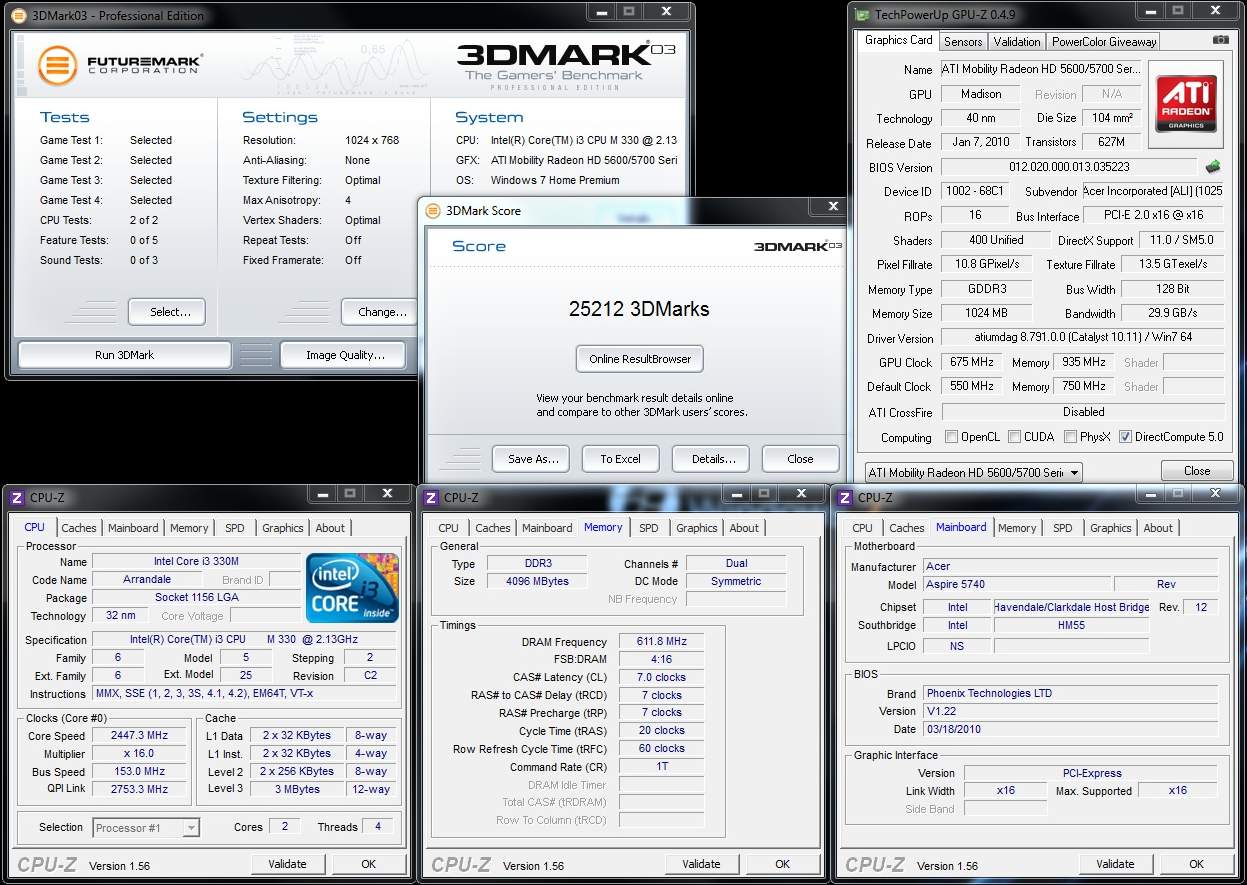Click CPU-Z icon in the Memory window title

430,497
